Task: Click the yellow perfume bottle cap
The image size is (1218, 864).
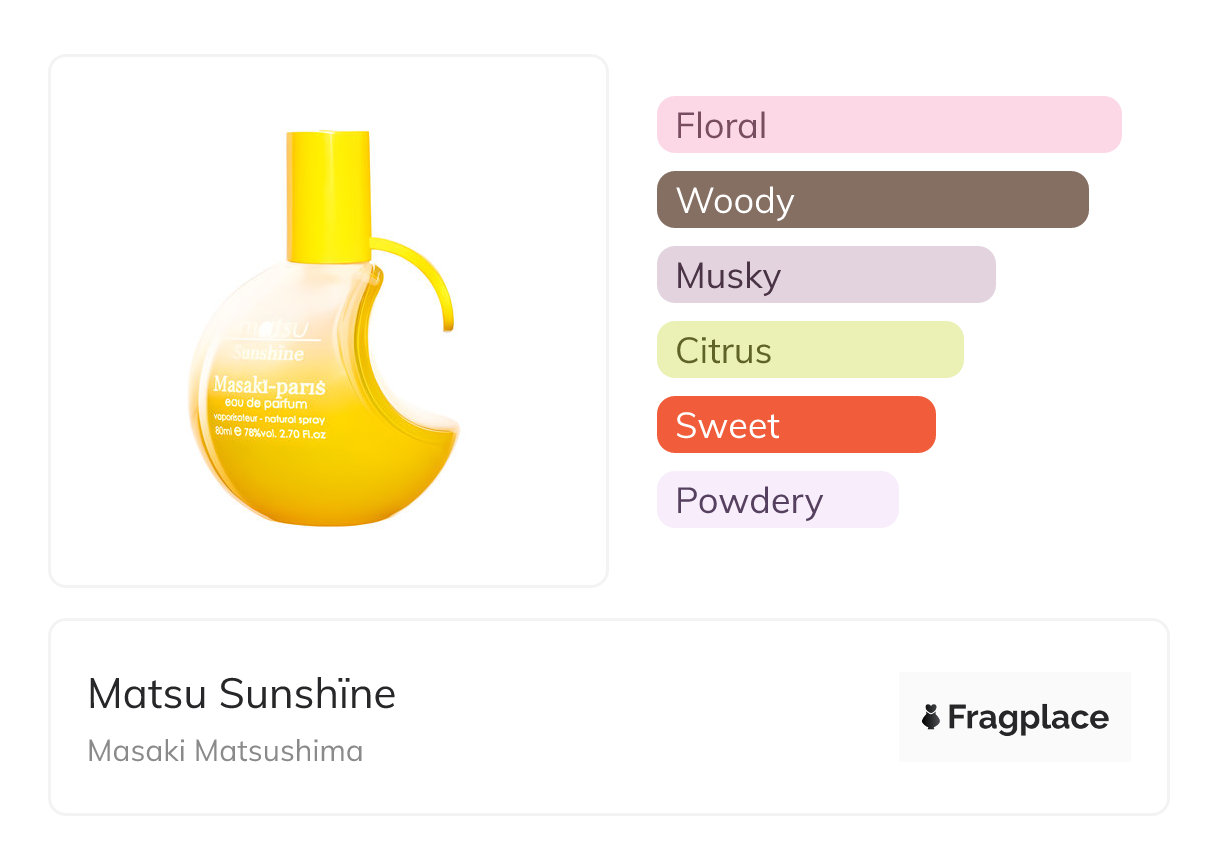Action: pyautogui.click(x=329, y=190)
